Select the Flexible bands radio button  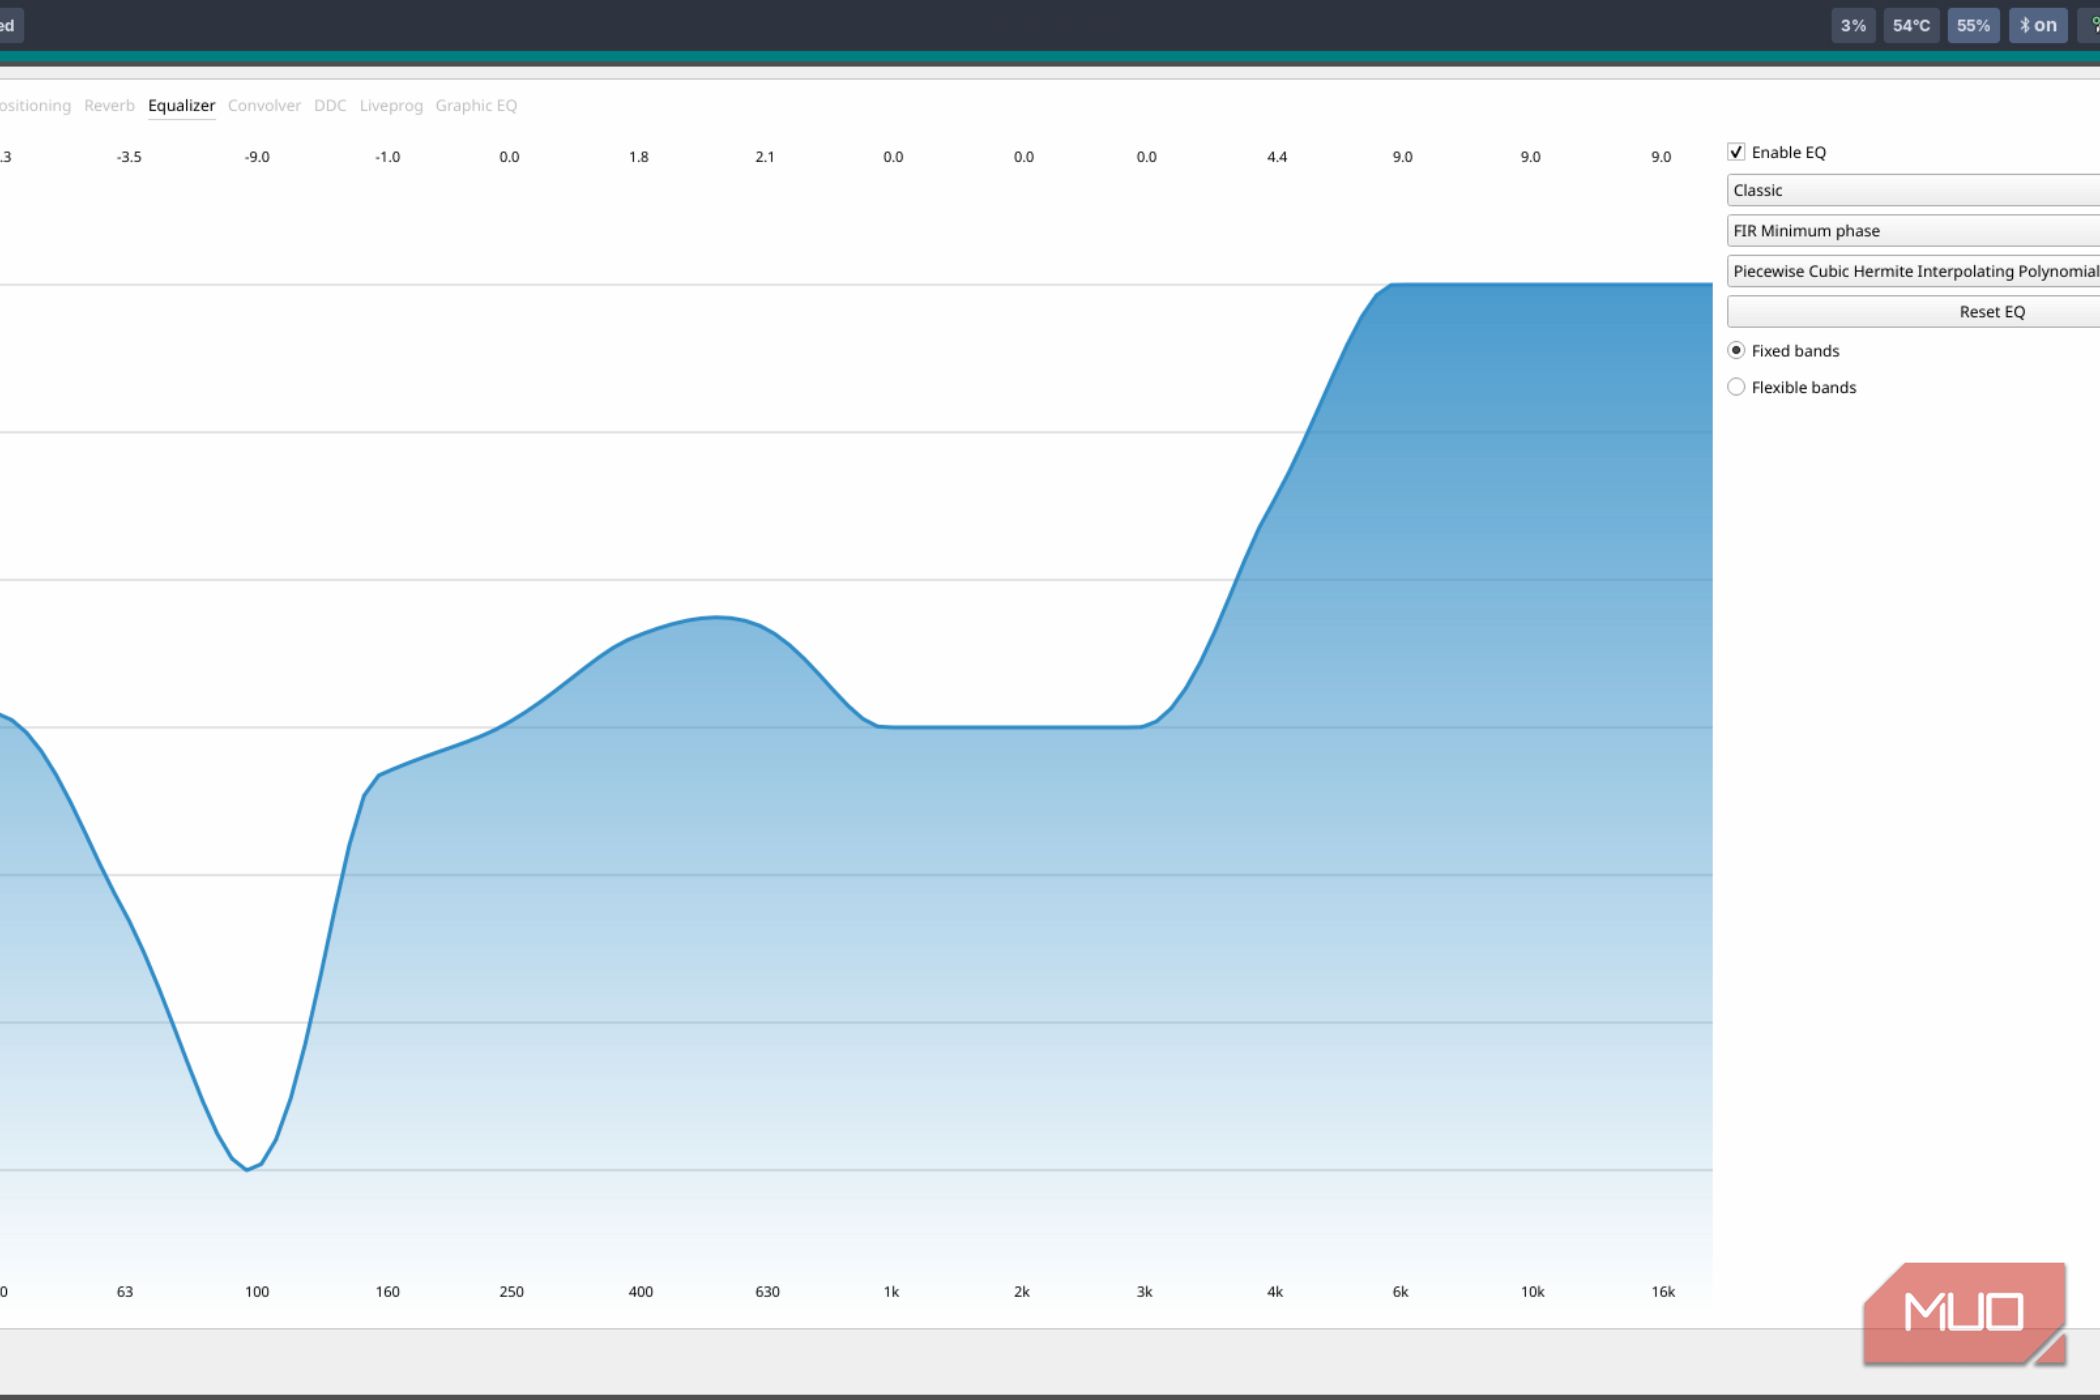point(1736,387)
